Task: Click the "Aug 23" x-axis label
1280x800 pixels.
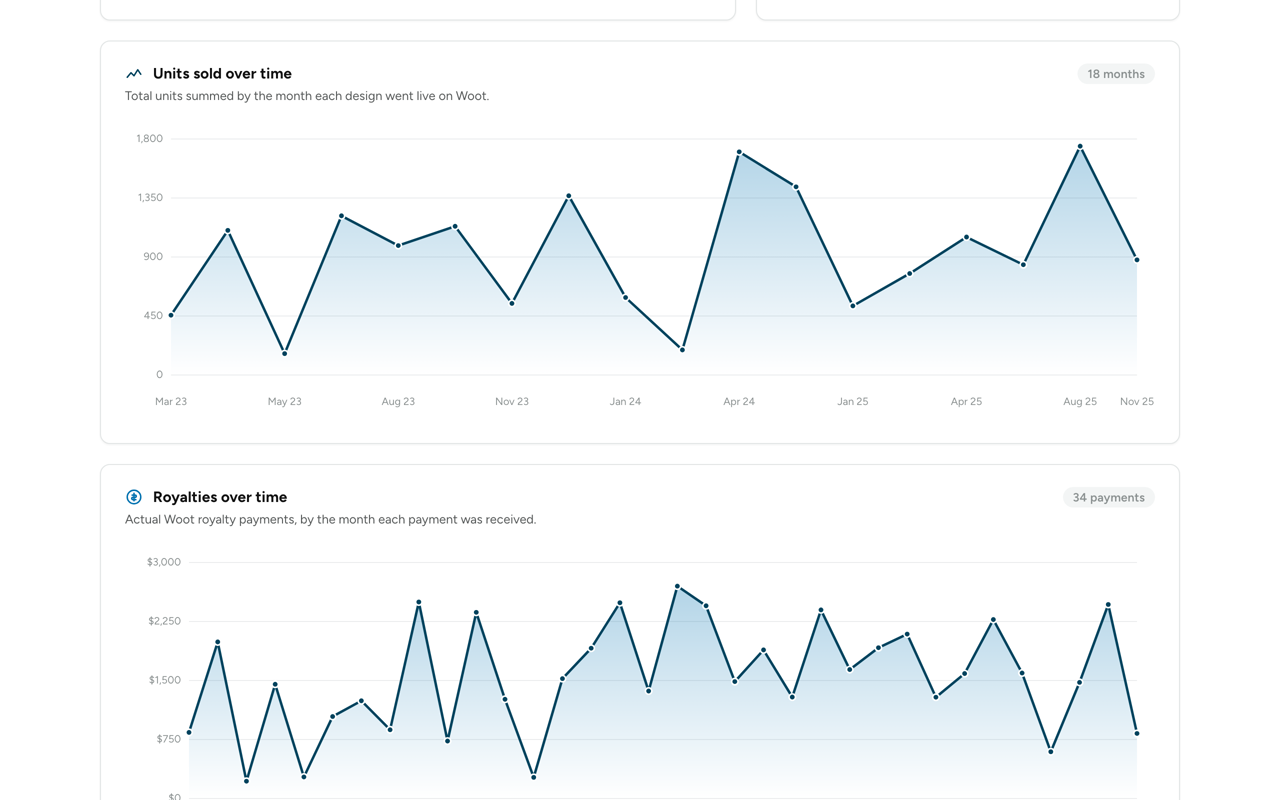Action: 398,401
